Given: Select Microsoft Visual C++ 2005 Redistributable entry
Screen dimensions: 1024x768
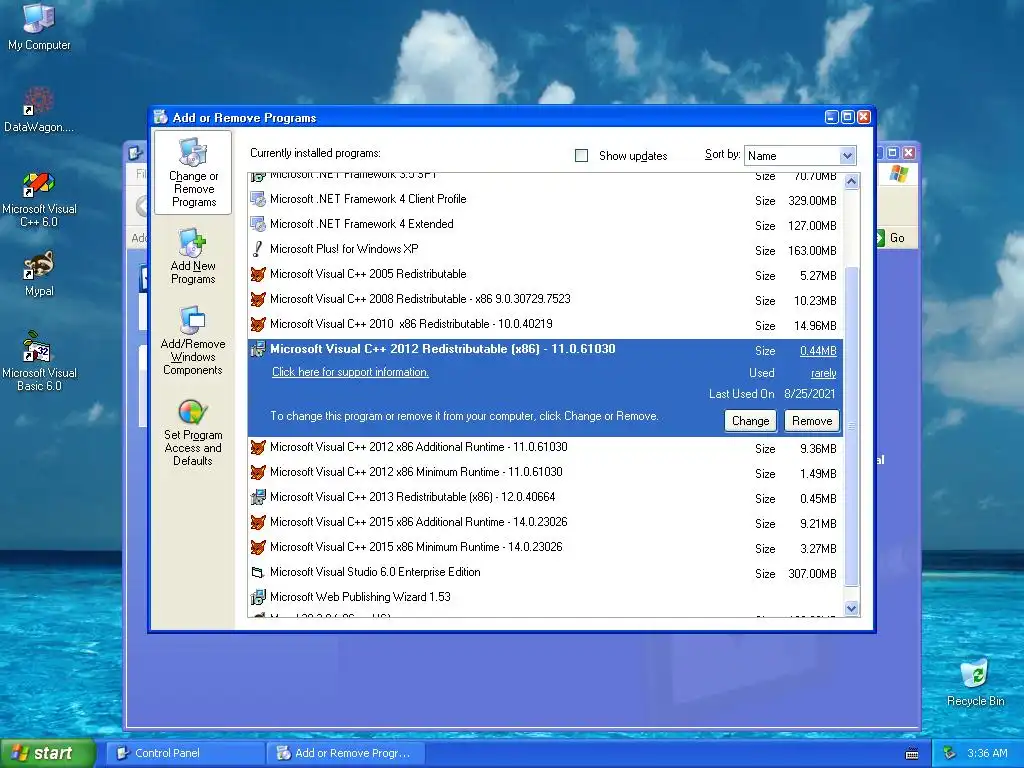Looking at the screenshot, I should (545, 274).
